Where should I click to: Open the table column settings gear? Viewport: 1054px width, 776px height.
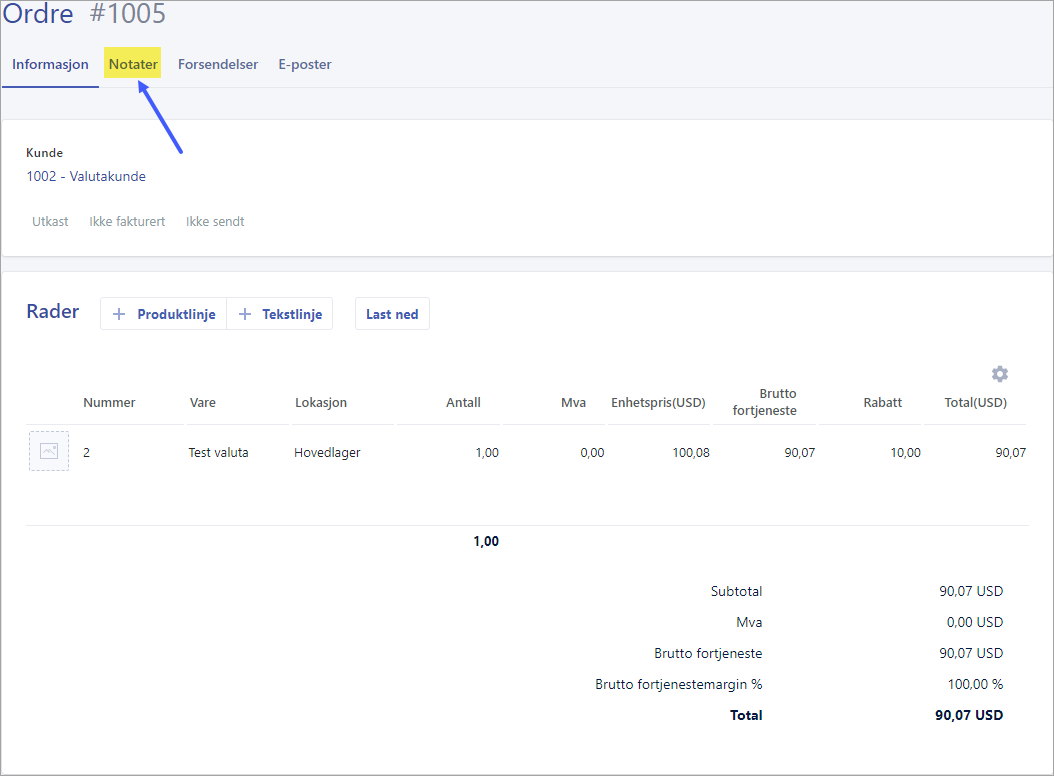tap(999, 374)
